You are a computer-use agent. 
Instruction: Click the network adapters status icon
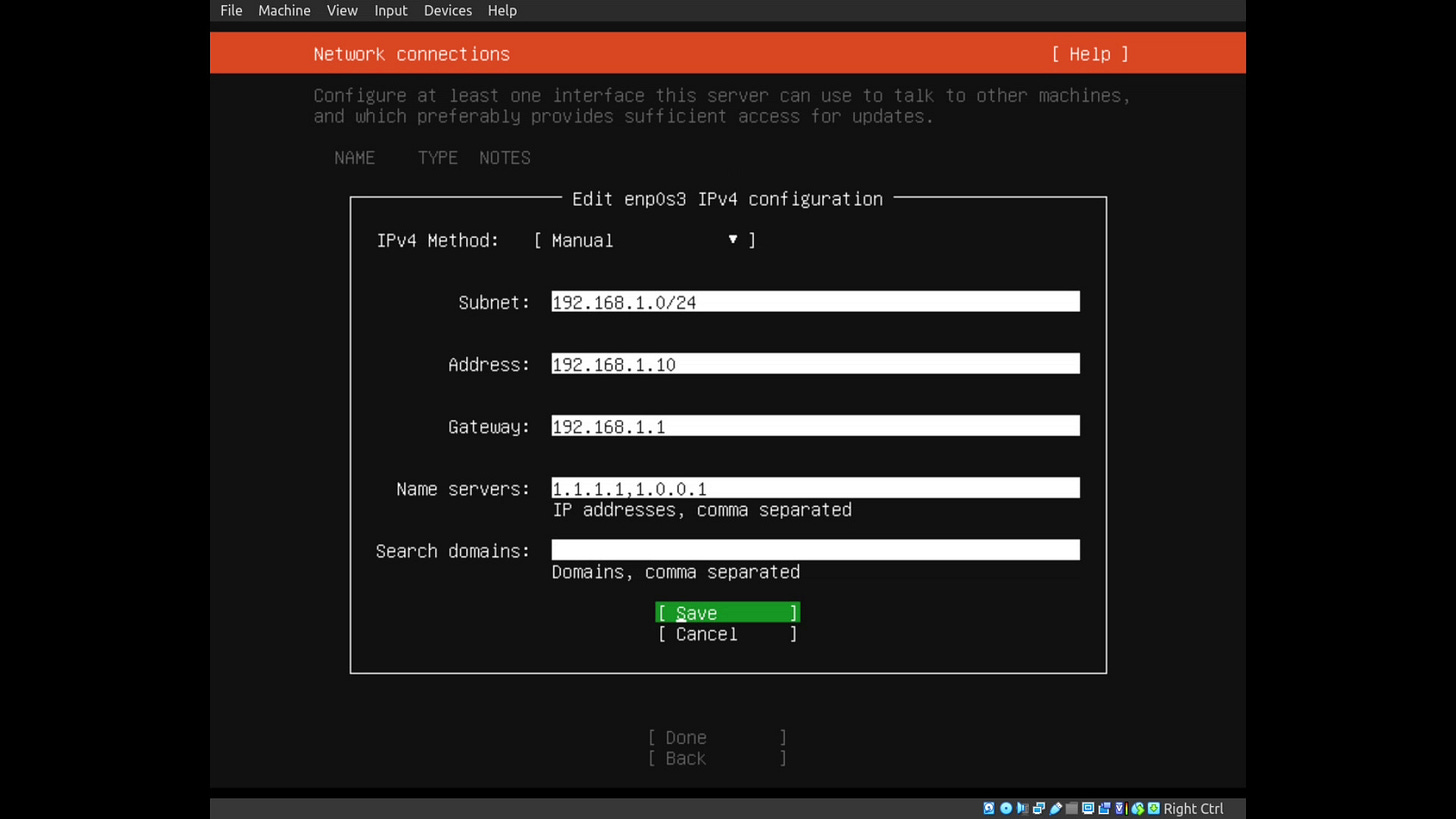(x=1038, y=808)
